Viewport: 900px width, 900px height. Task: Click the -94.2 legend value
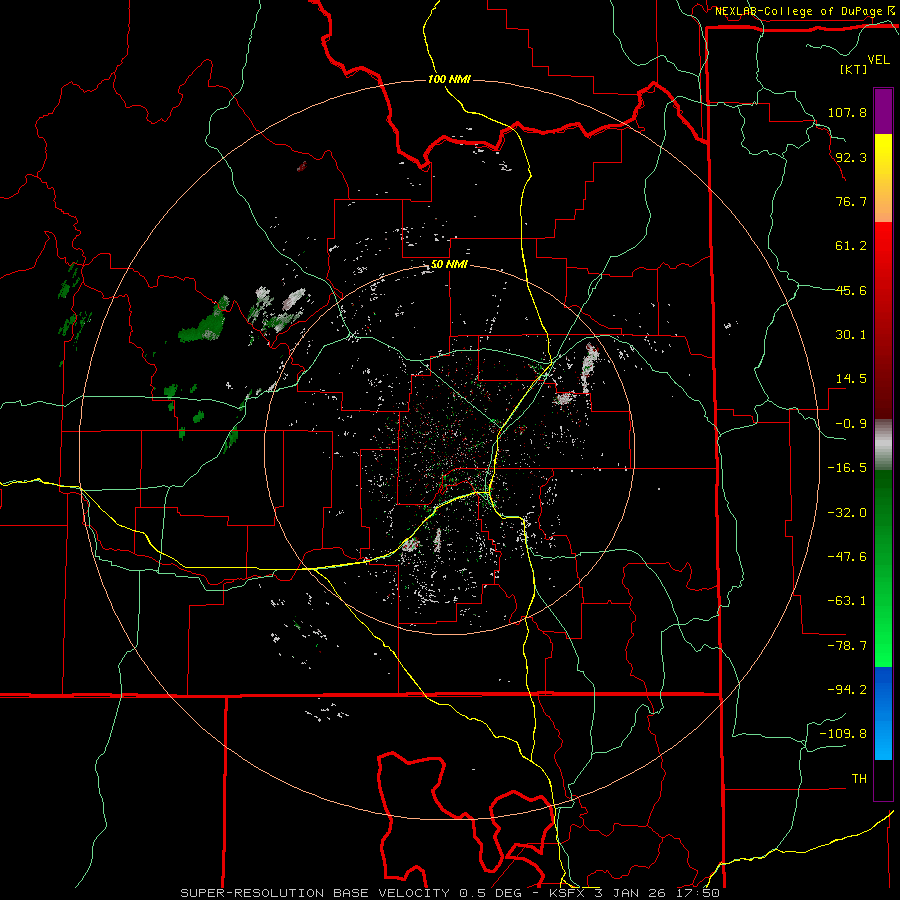847,690
